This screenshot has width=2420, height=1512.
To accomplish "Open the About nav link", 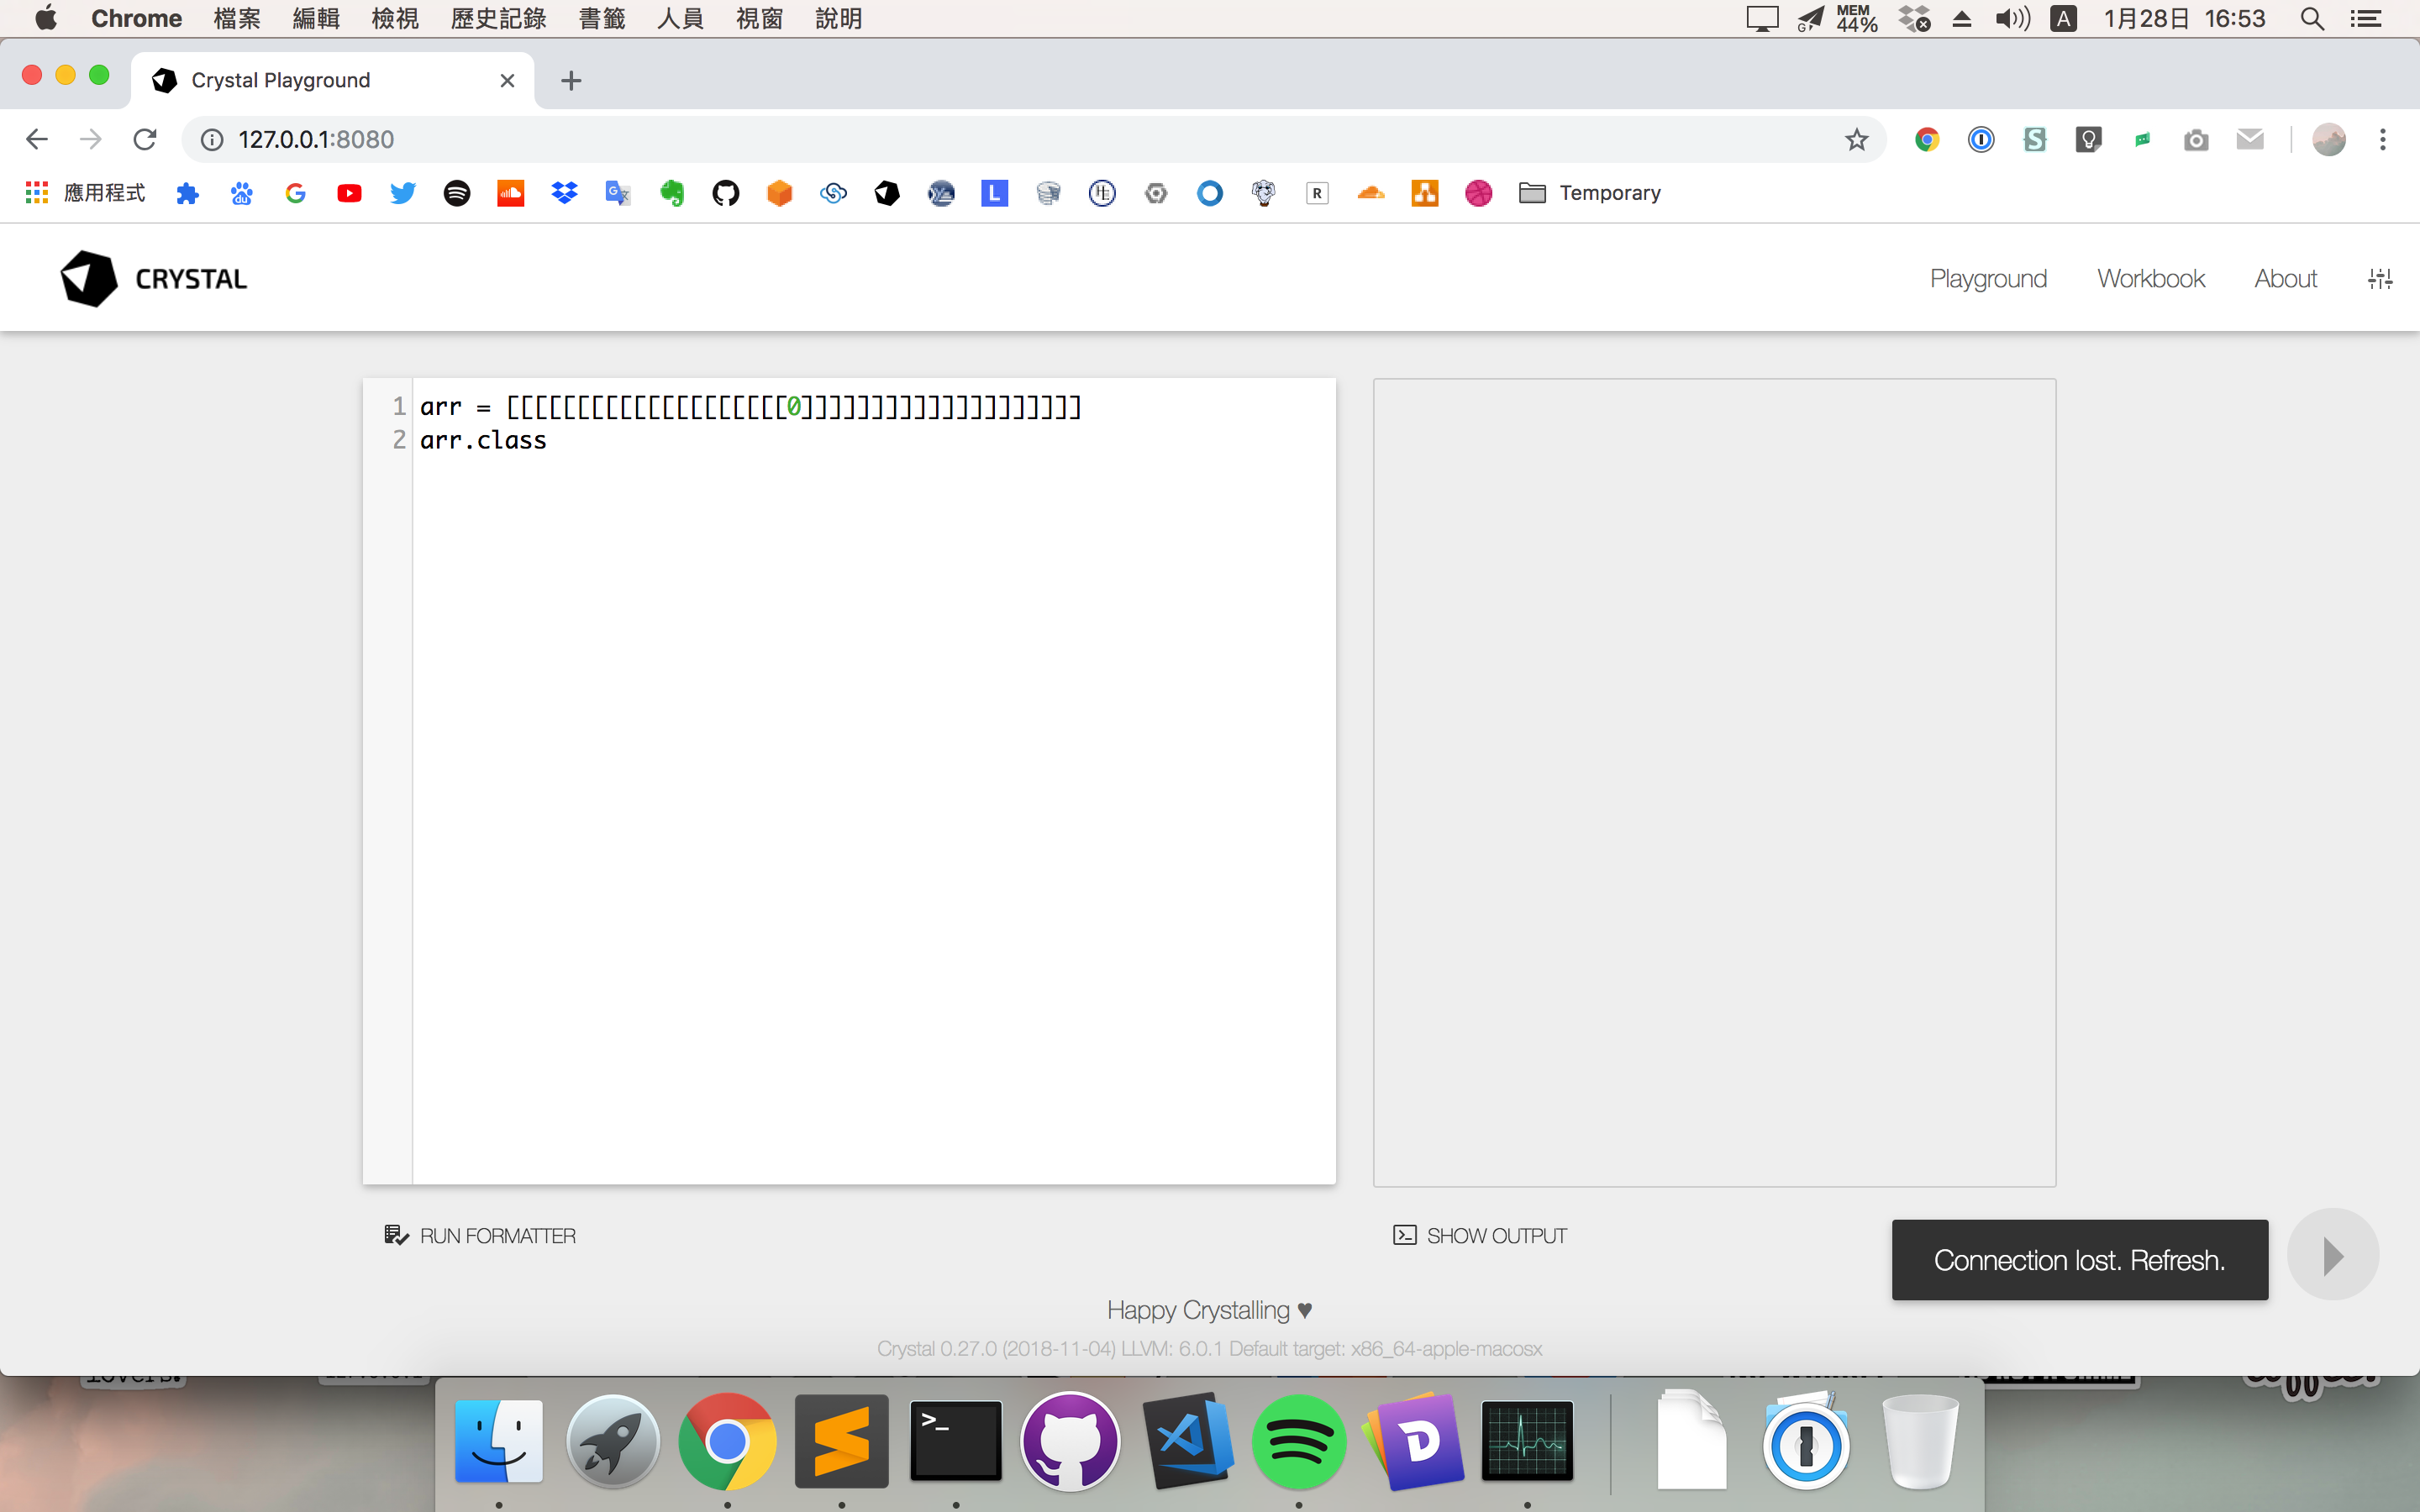I will click(2285, 279).
